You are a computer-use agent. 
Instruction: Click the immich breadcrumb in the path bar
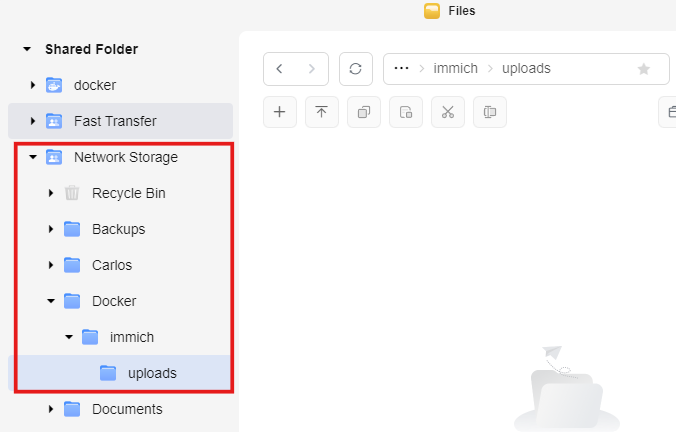(x=455, y=69)
